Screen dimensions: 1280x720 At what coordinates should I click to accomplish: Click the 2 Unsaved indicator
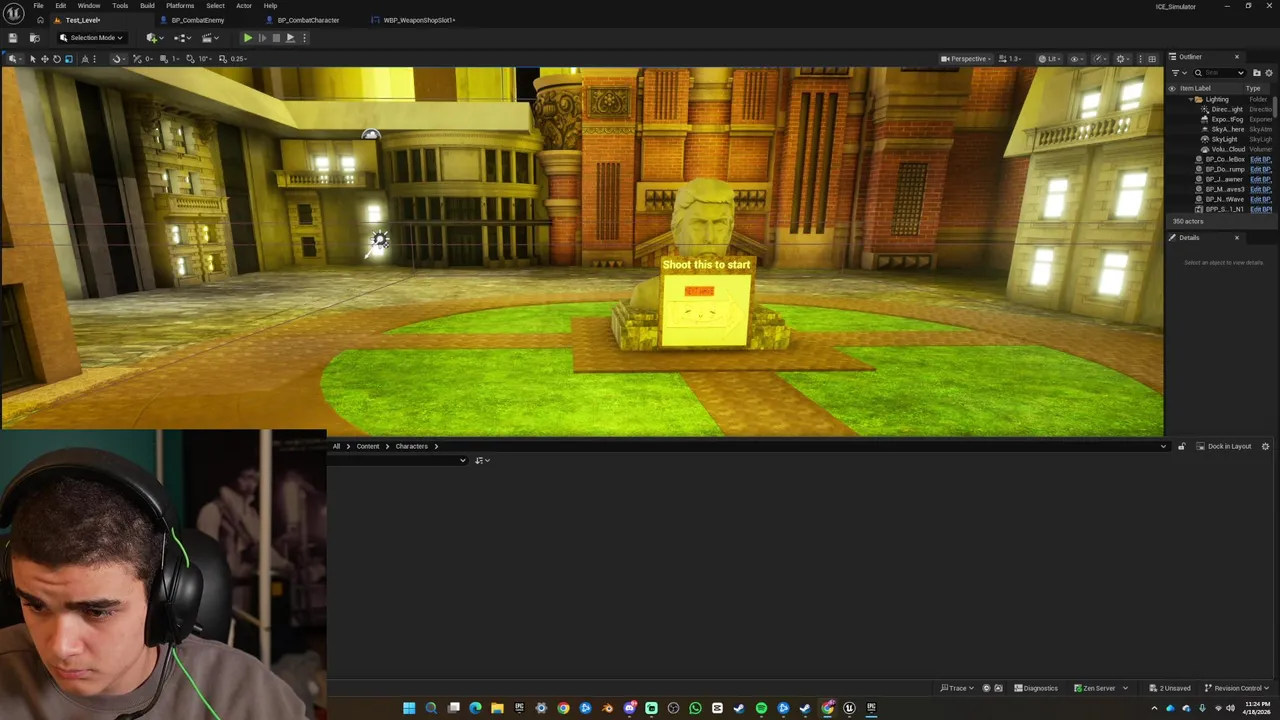tap(1169, 688)
